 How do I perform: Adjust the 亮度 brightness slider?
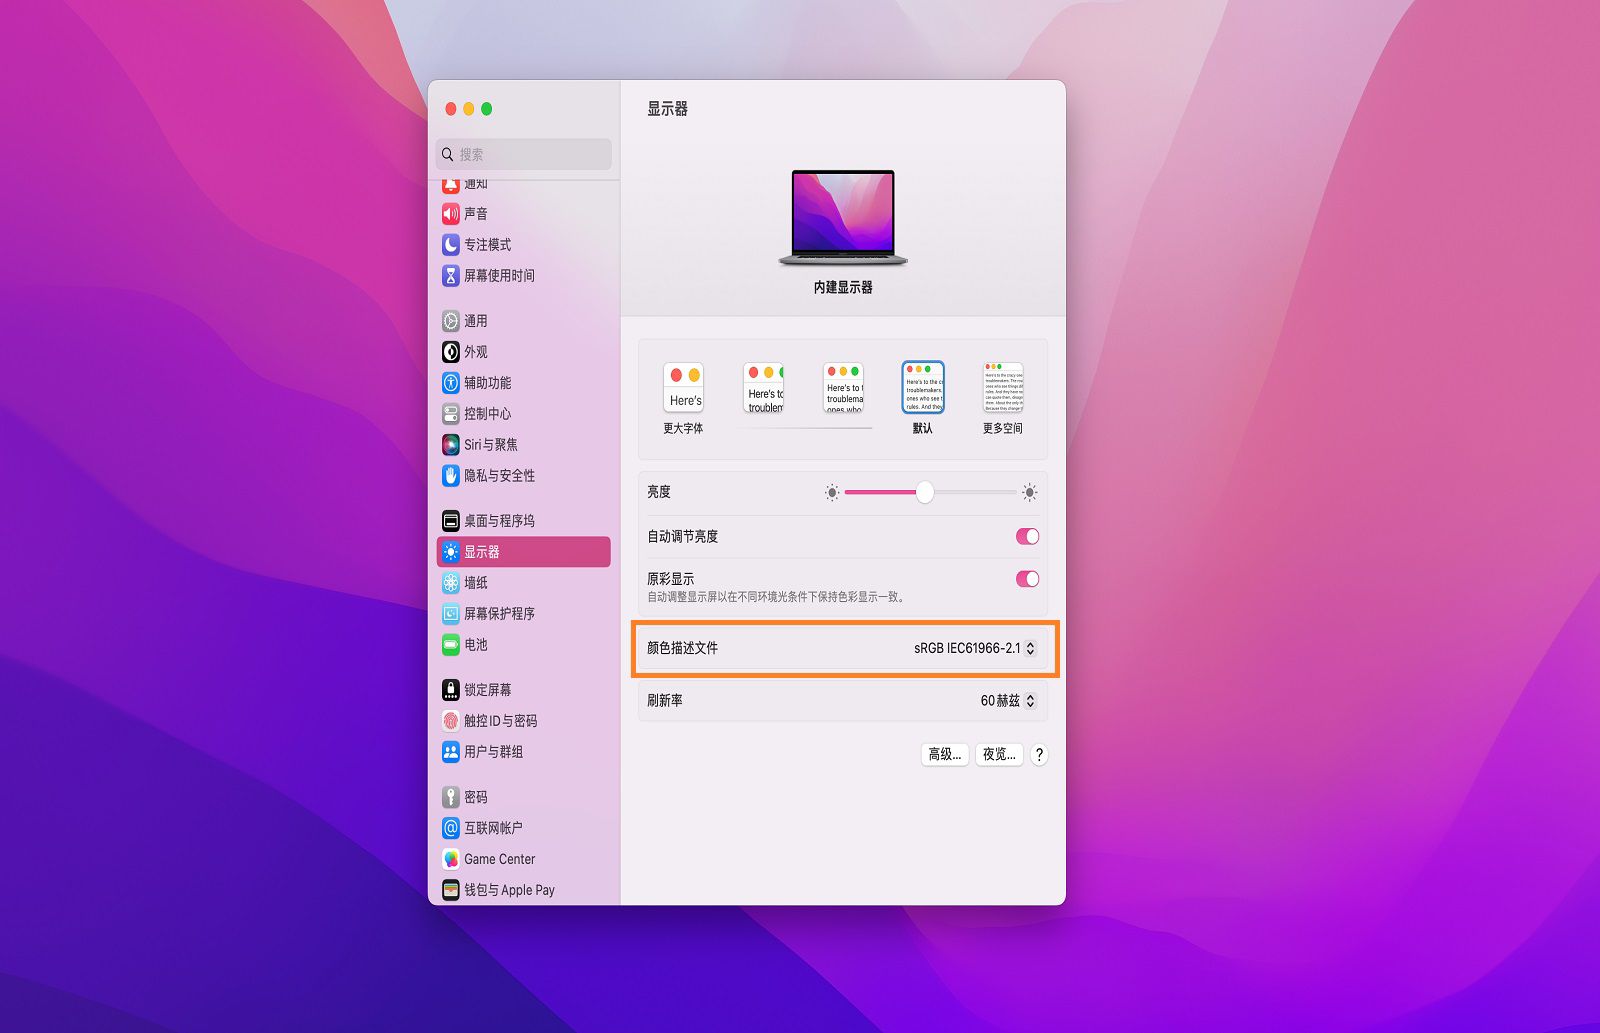(x=925, y=492)
